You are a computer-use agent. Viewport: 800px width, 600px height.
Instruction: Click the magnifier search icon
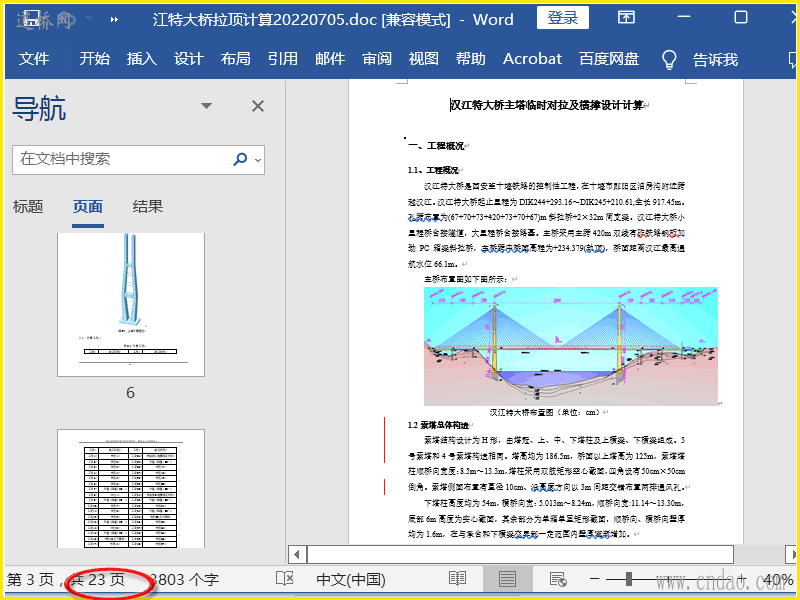pyautogui.click(x=240, y=159)
